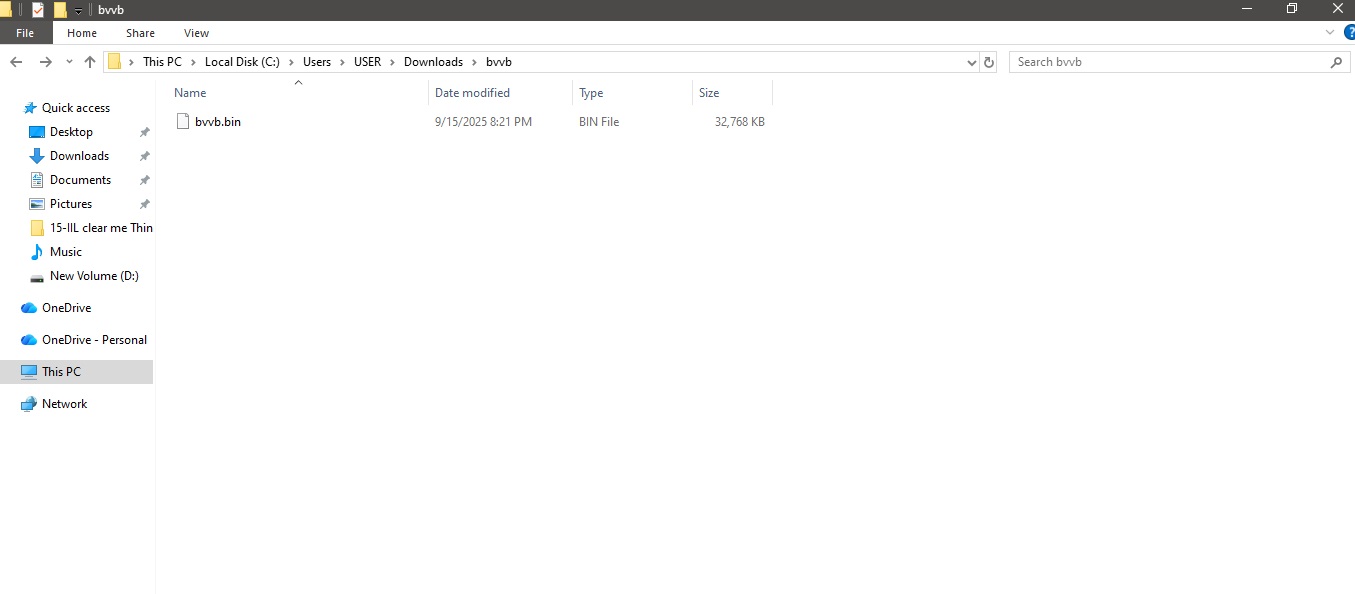Open the recent locations dropdown arrow

pos(68,61)
